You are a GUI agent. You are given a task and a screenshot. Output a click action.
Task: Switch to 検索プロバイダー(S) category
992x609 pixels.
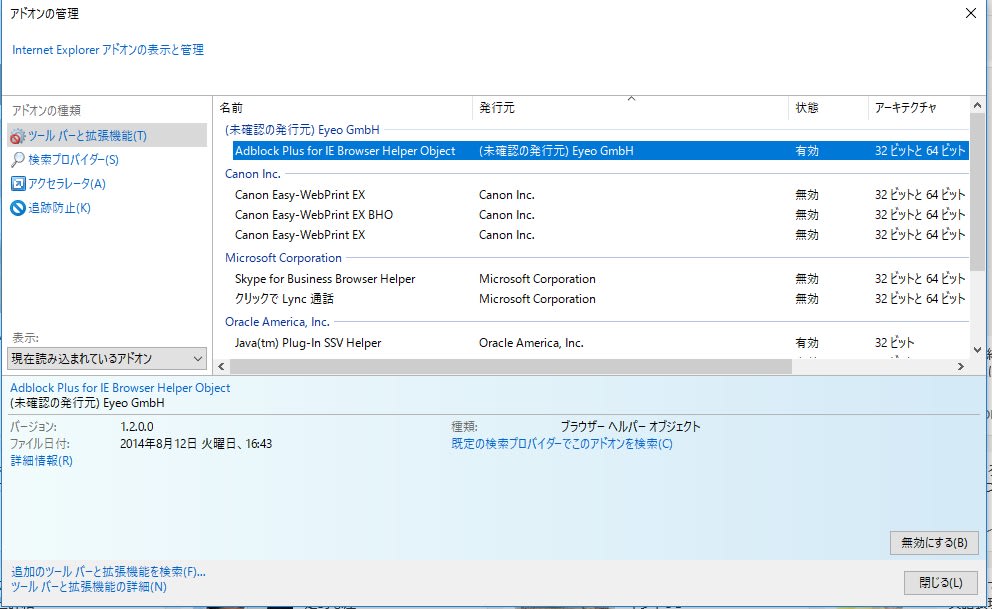point(73,159)
